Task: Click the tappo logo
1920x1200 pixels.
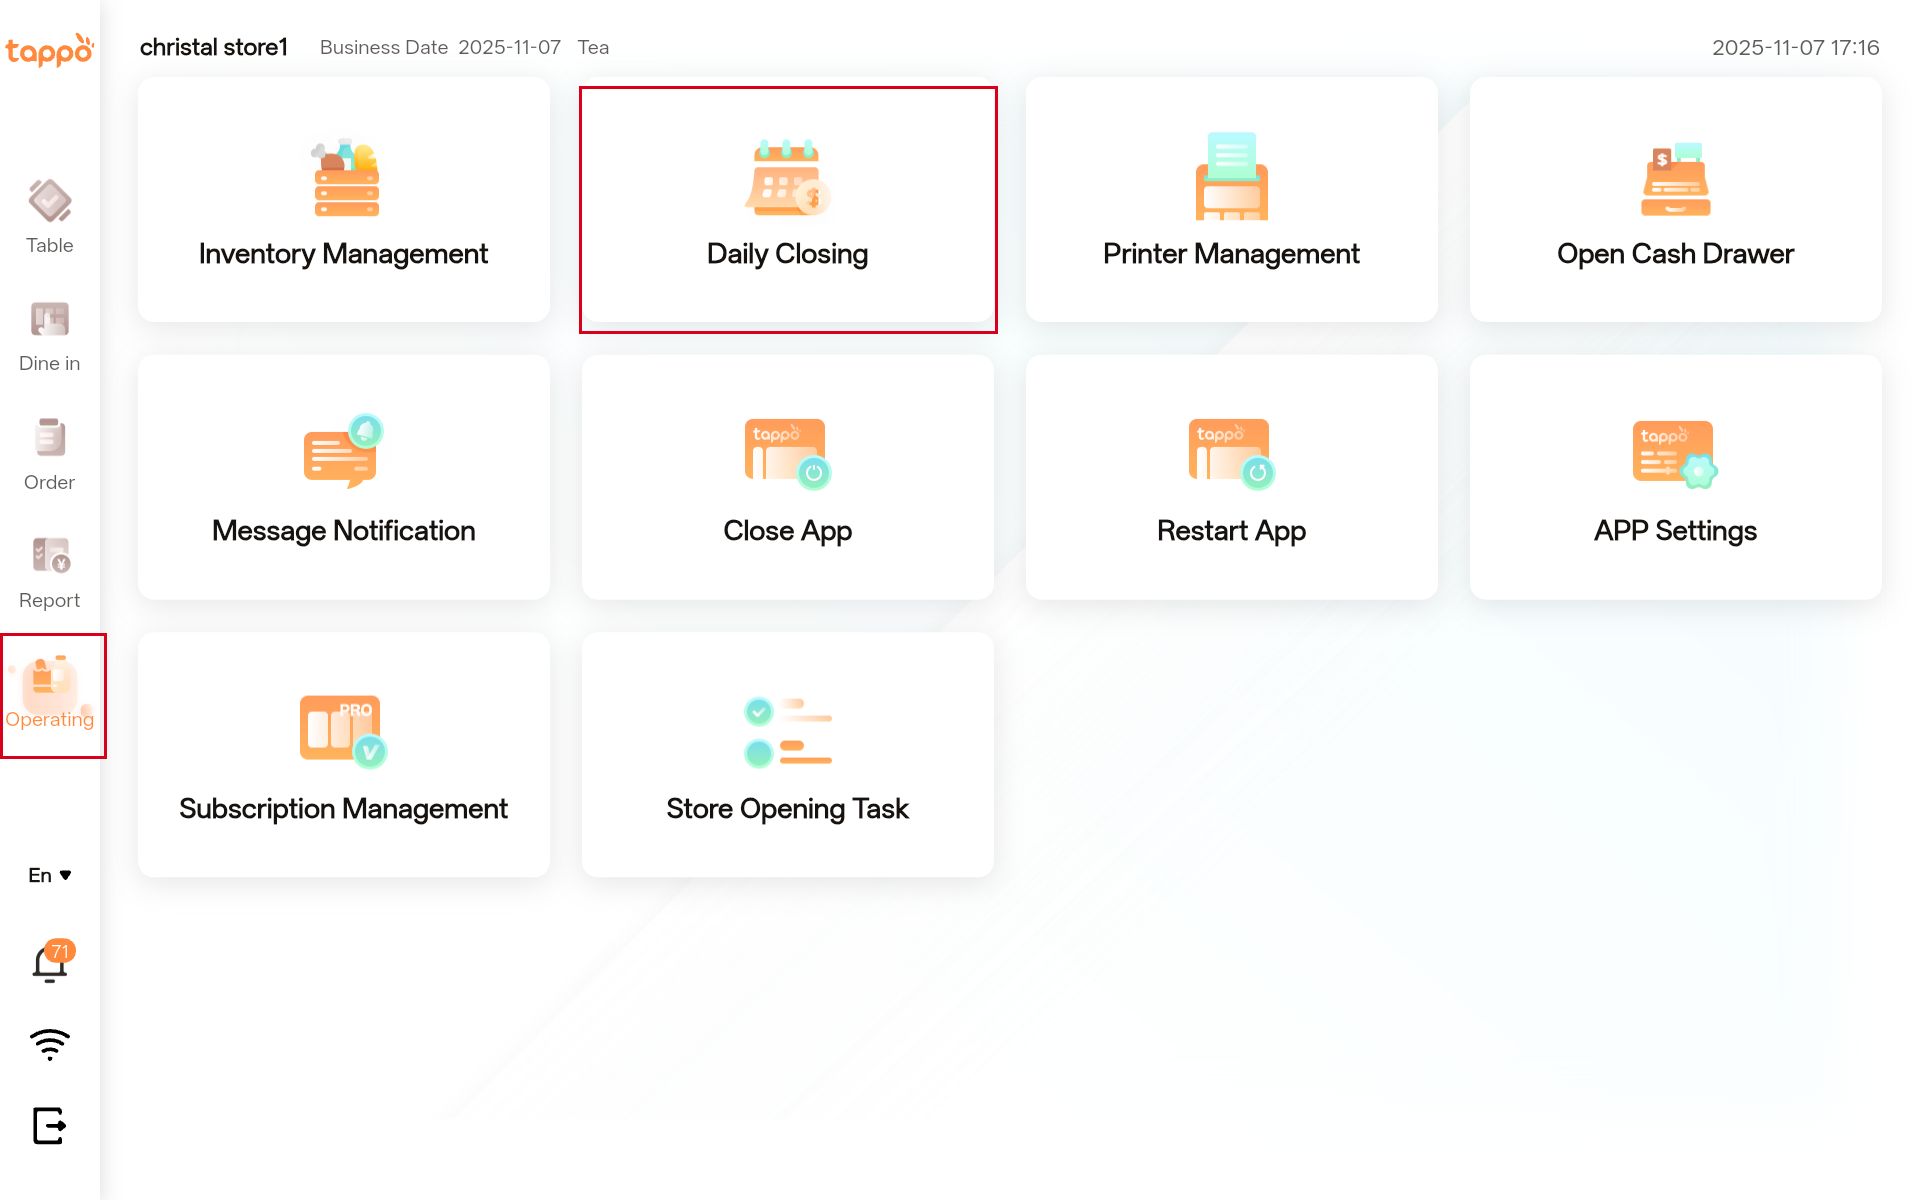Action: pos(49,50)
